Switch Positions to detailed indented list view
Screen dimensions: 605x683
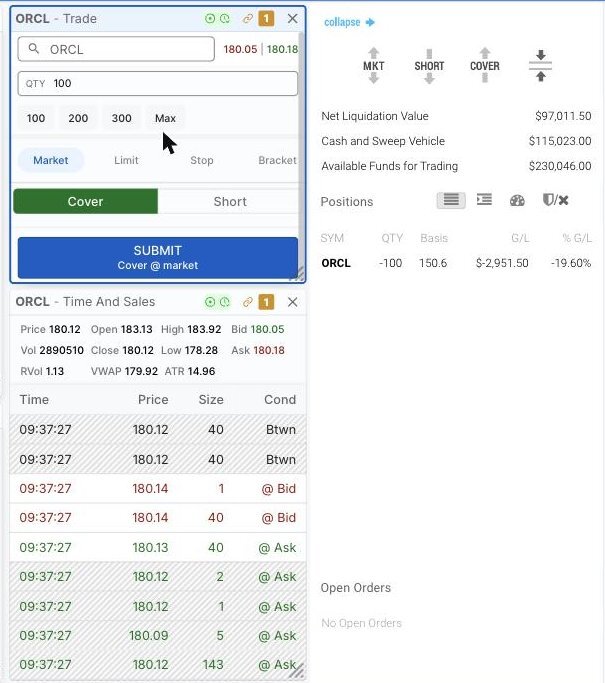point(484,200)
